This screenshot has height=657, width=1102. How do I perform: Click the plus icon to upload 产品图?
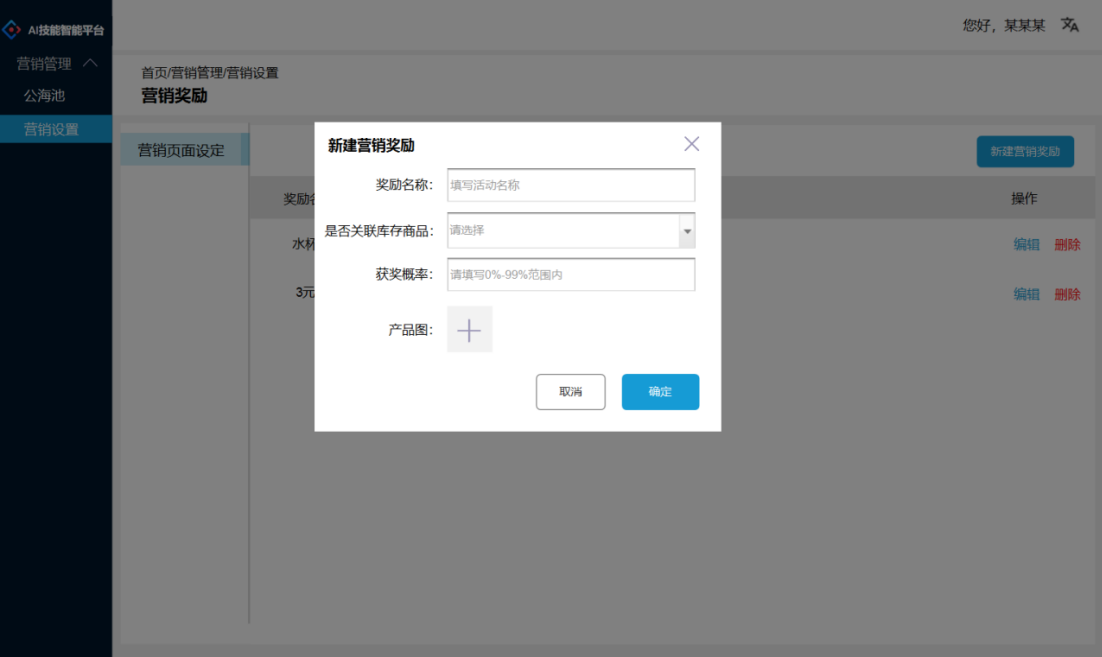pos(469,329)
